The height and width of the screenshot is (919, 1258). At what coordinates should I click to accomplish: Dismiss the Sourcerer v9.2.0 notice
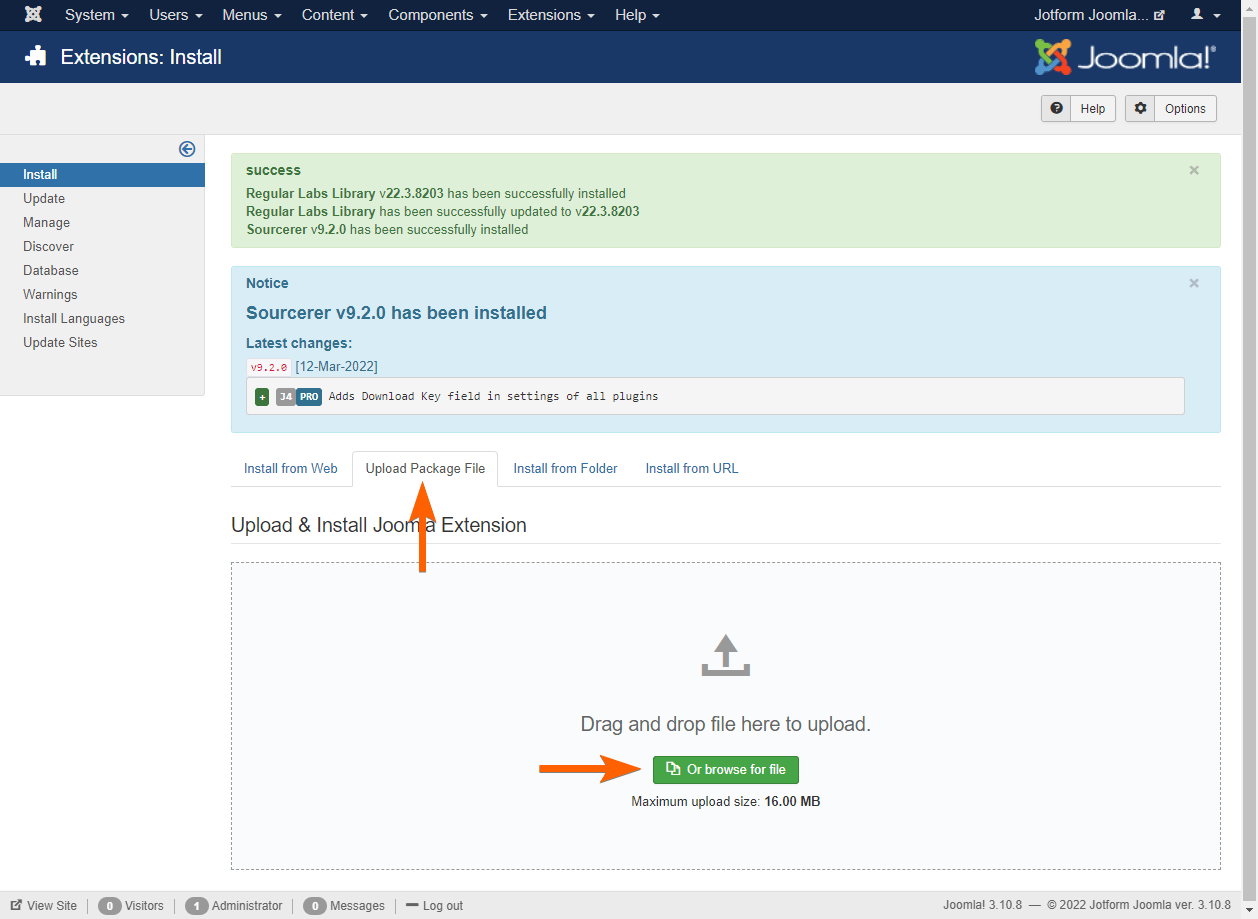click(1193, 283)
